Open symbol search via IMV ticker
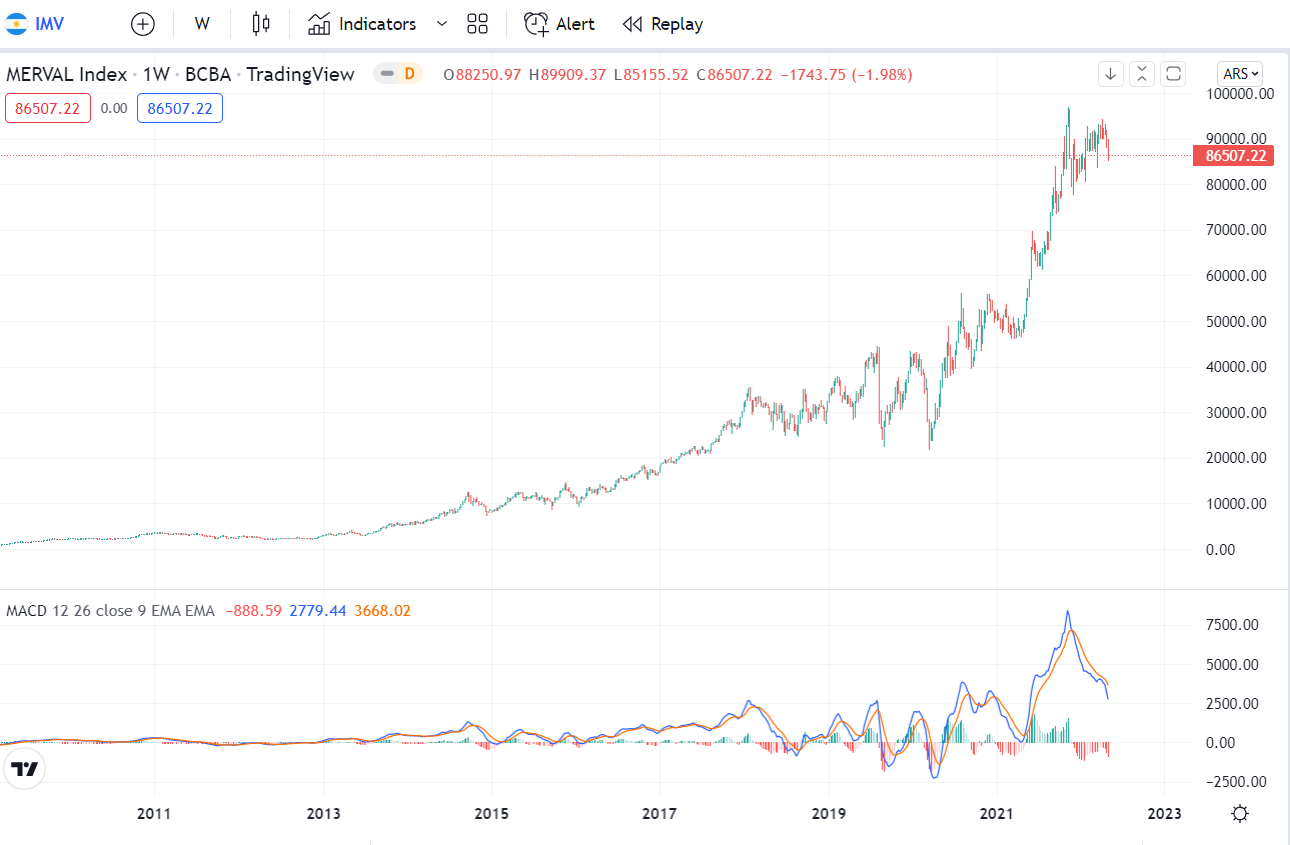The image size is (1290, 845). pos(49,24)
